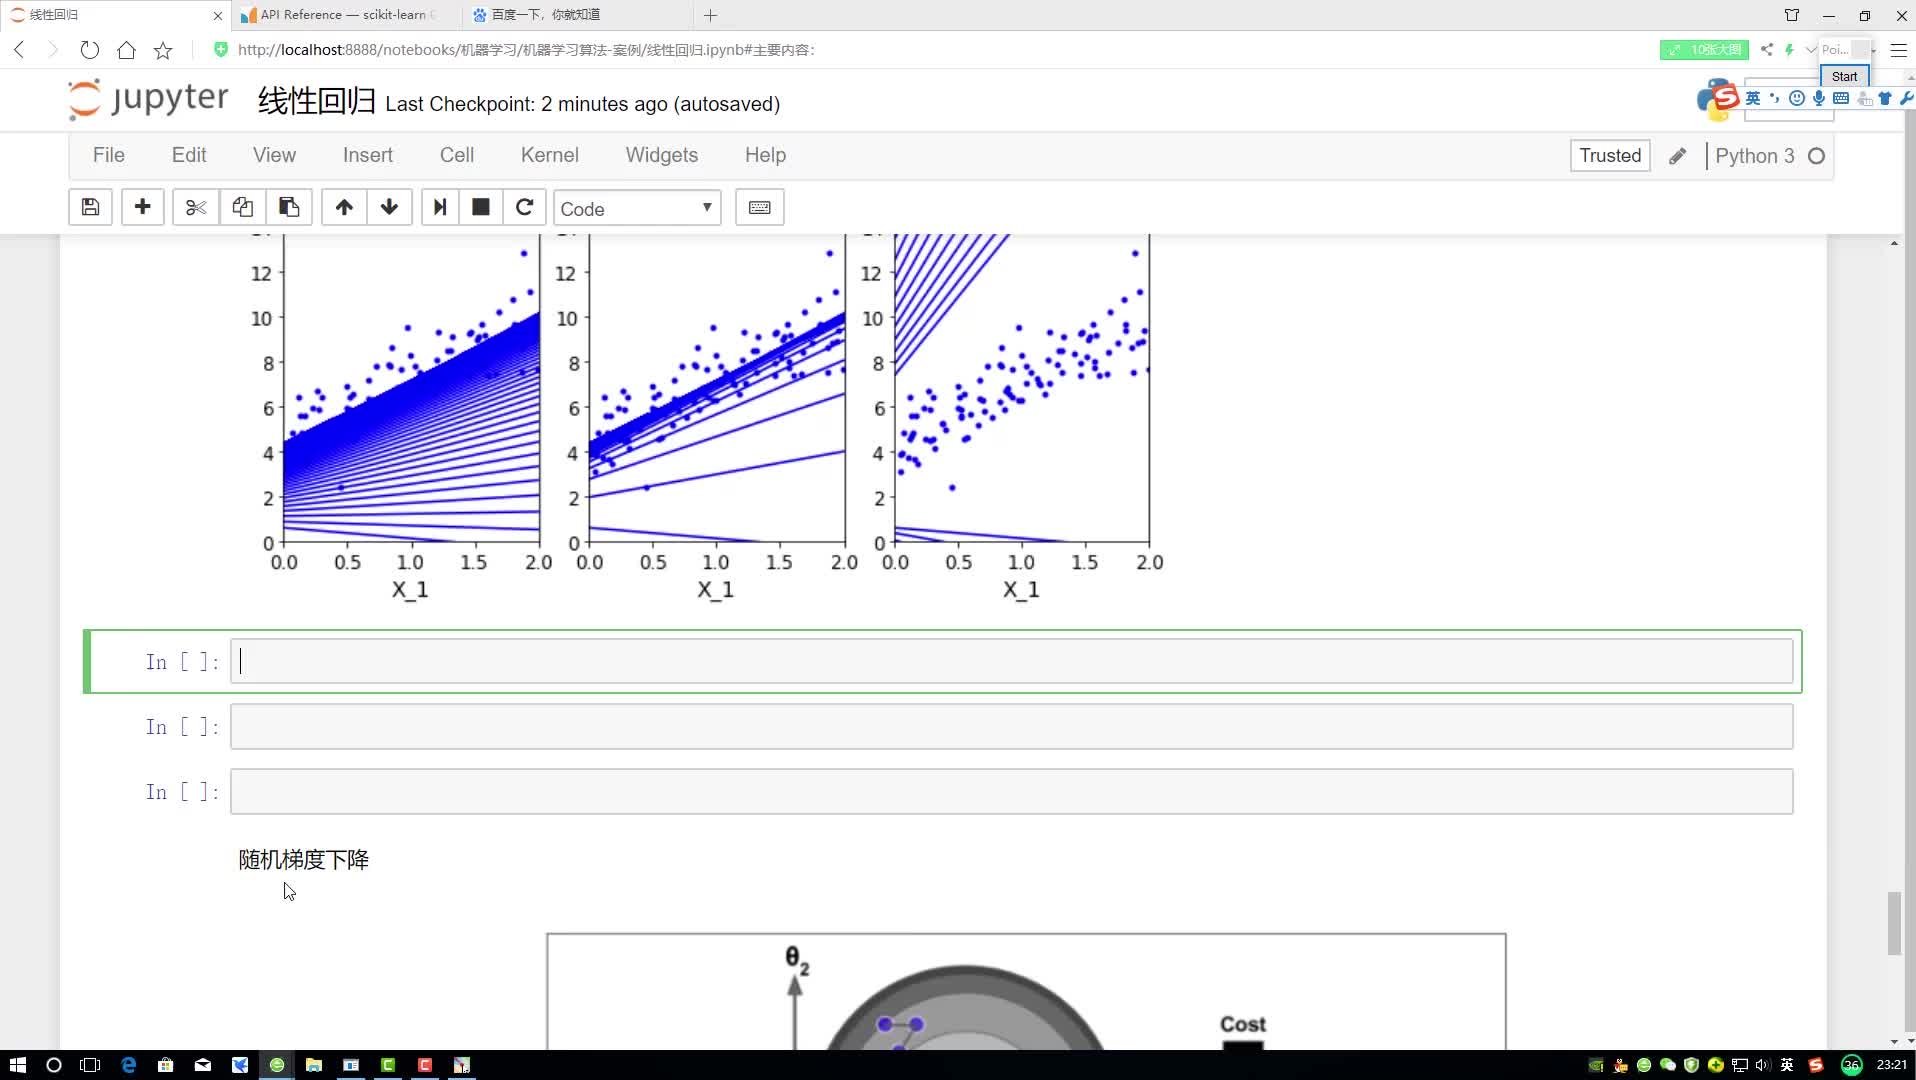Screen dimensions: 1916x1080
Task: Run the current cell with the run icon
Action: click(439, 207)
